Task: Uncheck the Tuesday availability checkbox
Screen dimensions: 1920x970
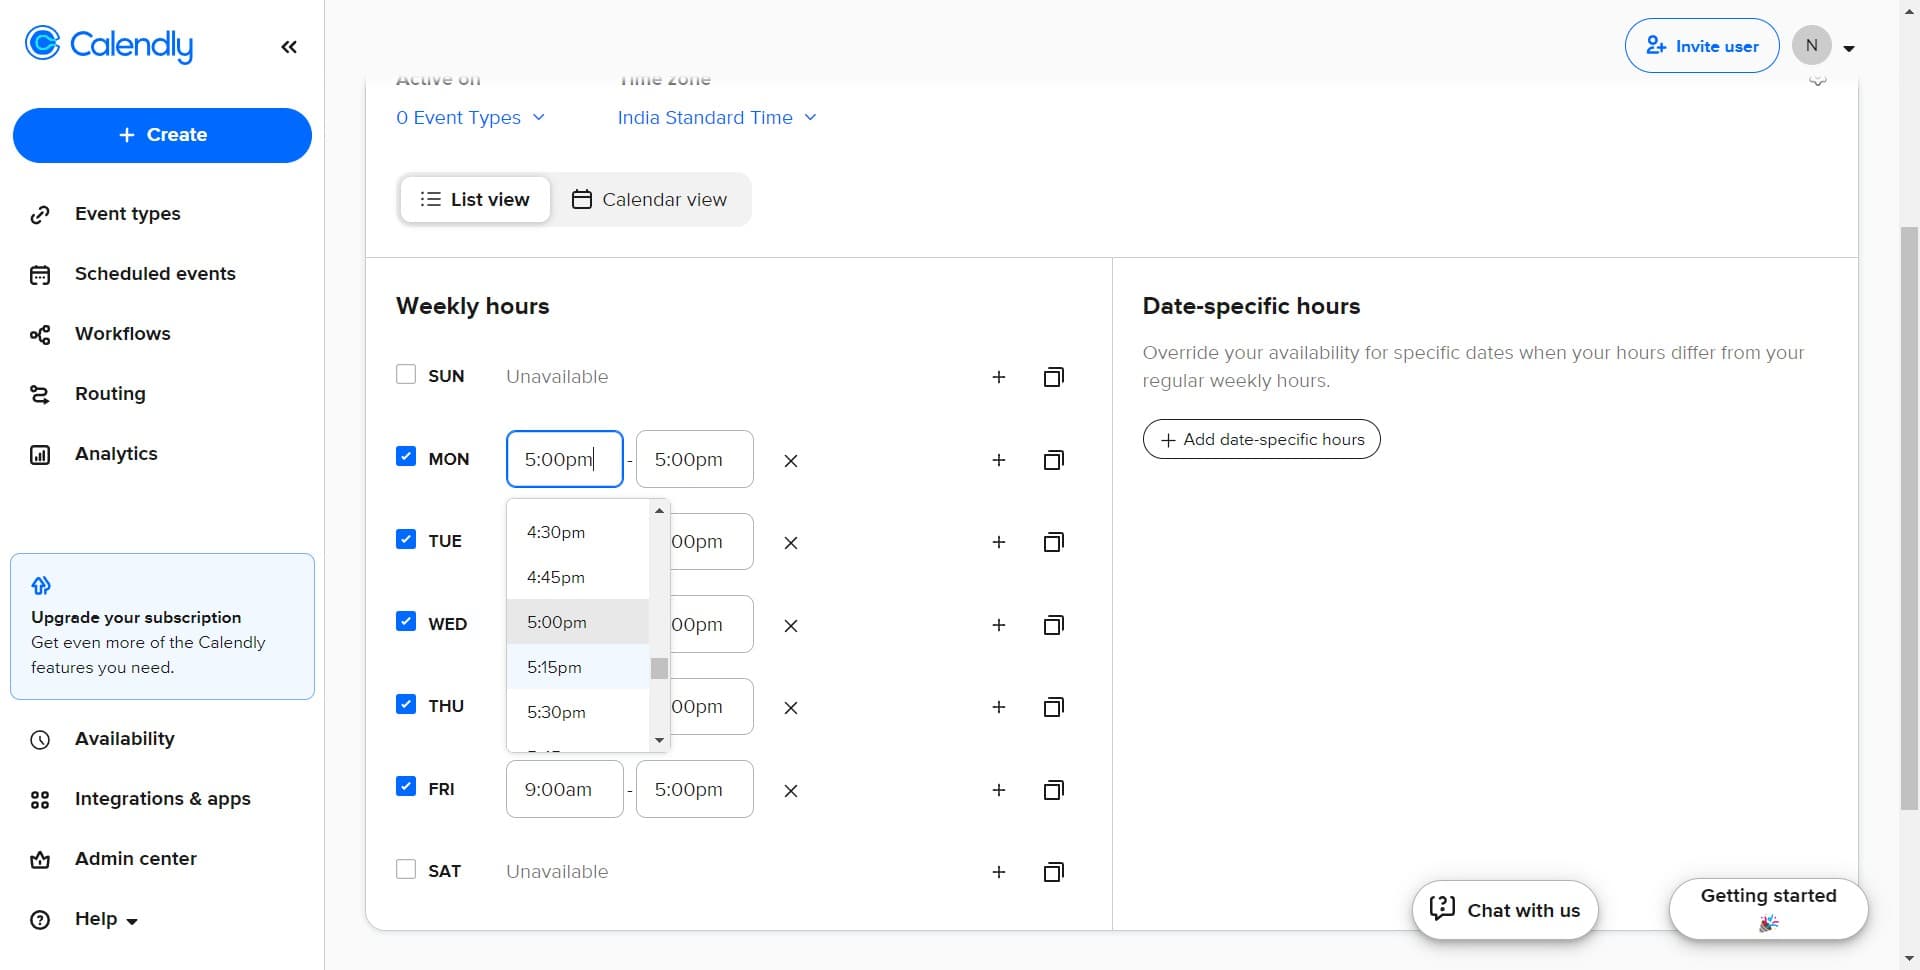Action: pyautogui.click(x=406, y=540)
